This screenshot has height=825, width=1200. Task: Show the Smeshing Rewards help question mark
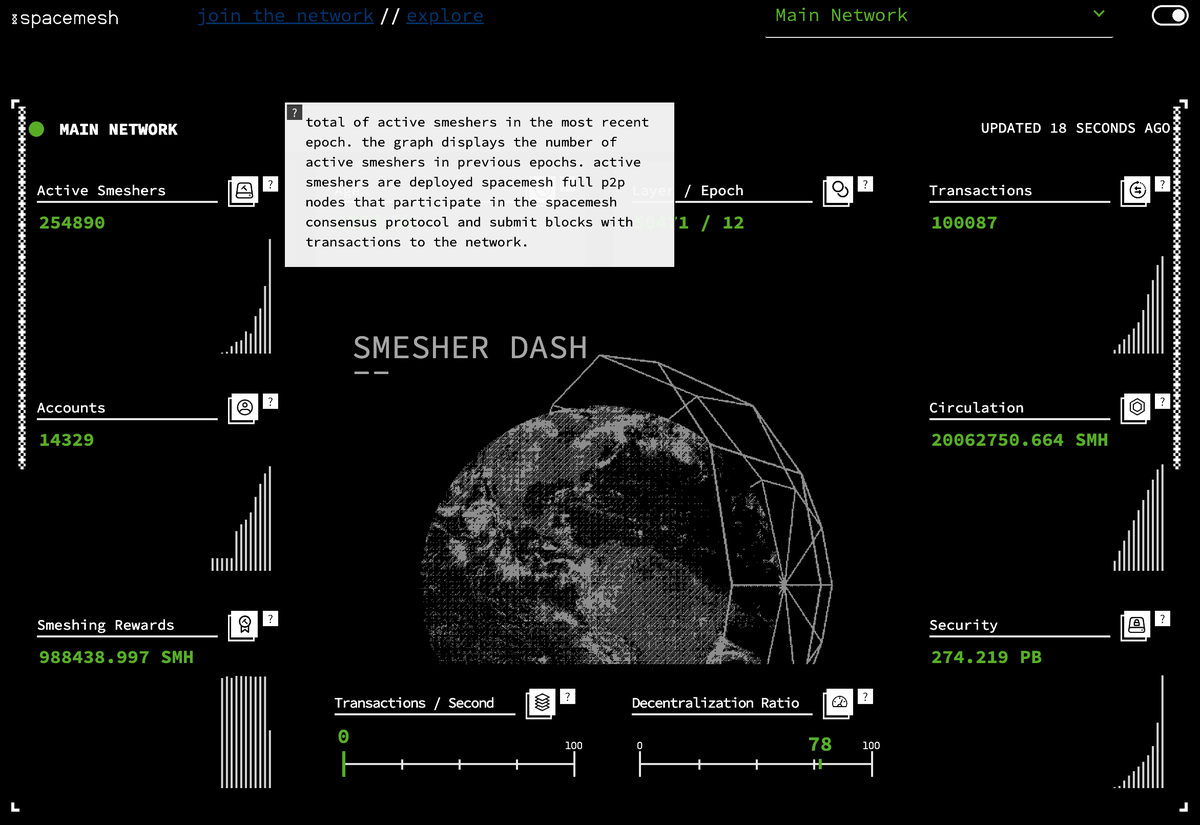point(270,618)
